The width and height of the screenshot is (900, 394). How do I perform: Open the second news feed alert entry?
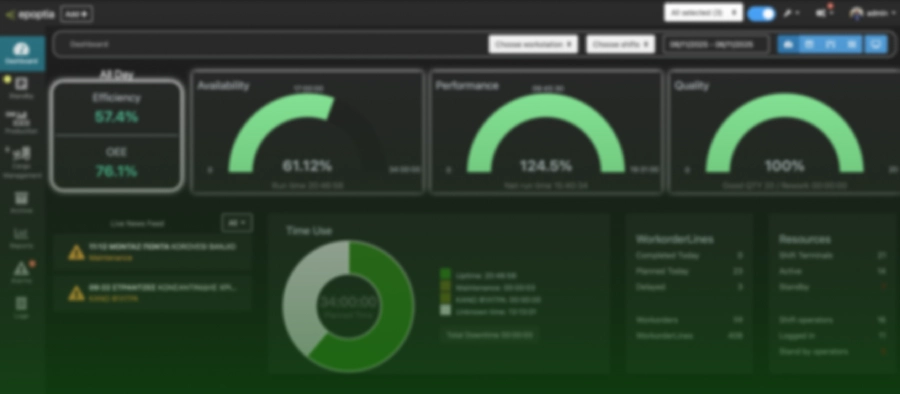coord(152,293)
